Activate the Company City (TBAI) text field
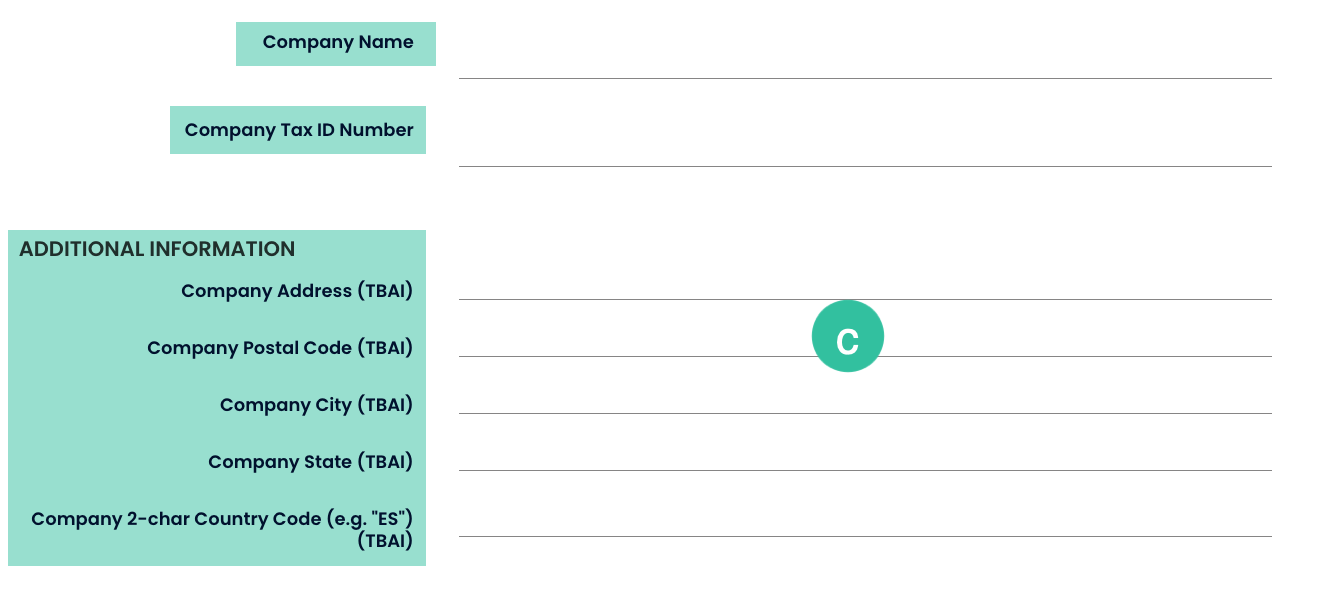Screen dimensions: 1334x592 pyautogui.click(x=865, y=397)
